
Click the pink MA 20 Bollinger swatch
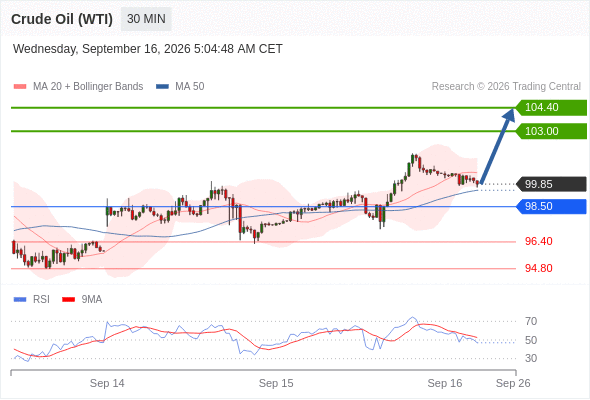[x=20, y=87]
